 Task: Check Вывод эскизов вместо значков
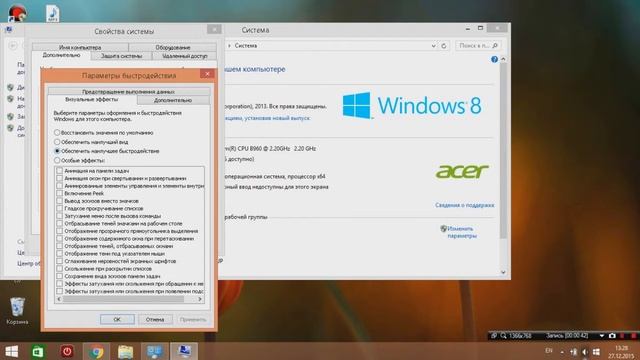(x=60, y=201)
